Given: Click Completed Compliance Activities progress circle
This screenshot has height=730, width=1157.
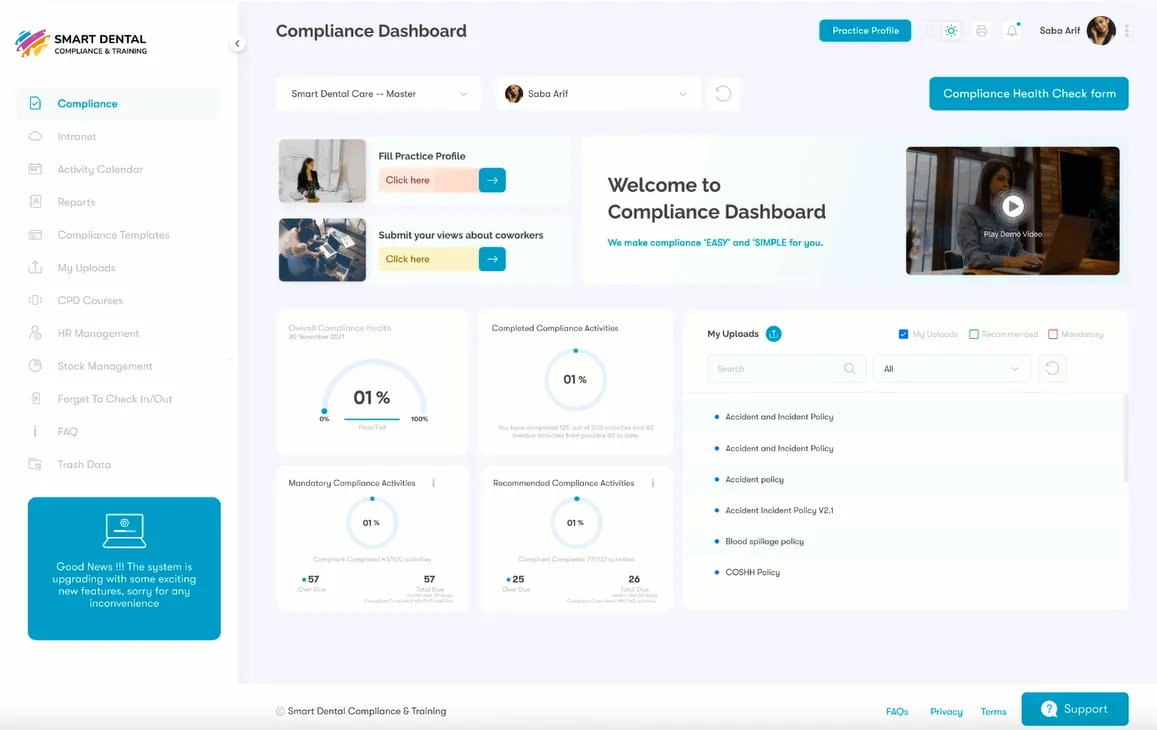Looking at the screenshot, I should pos(576,379).
